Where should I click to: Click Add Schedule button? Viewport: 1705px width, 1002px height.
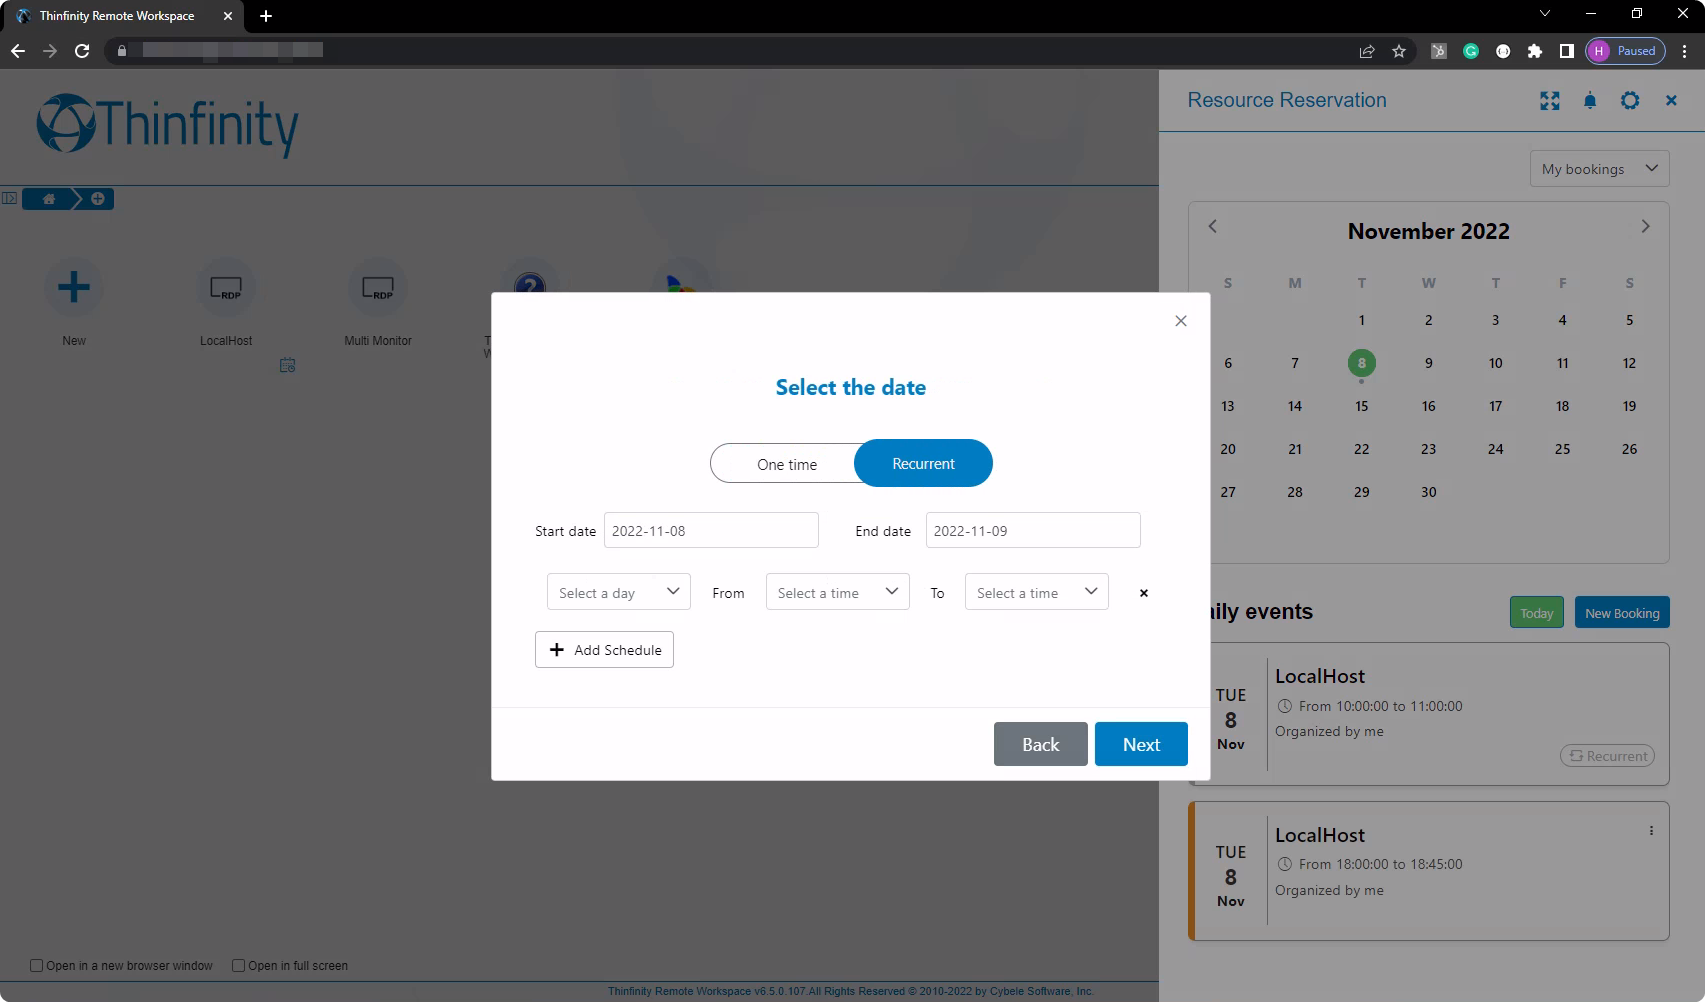(x=604, y=650)
